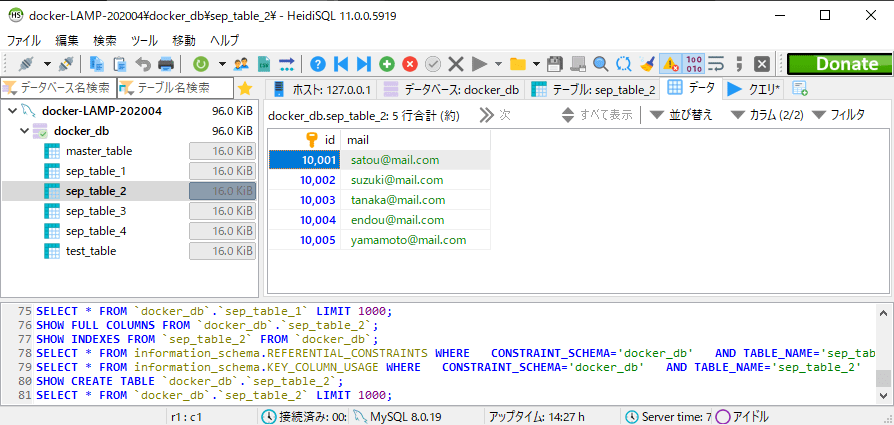Select test_table in the tree
894x425 pixels.
(91, 251)
